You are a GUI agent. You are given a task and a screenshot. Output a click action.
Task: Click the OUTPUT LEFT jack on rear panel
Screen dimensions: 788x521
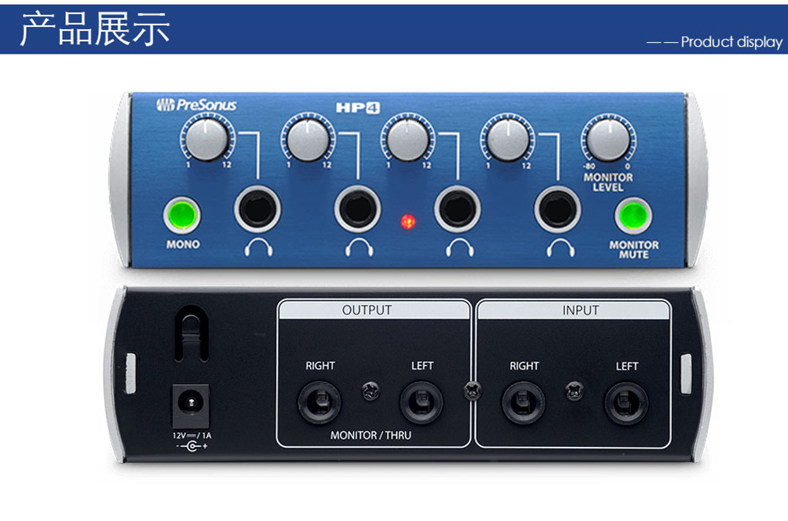[x=421, y=402]
